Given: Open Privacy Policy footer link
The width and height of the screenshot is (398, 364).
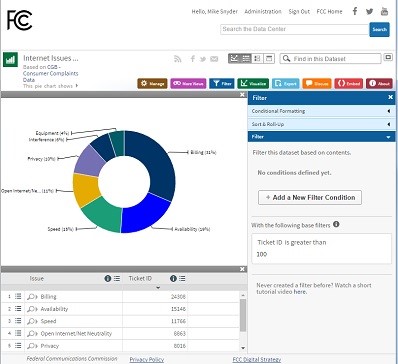Looking at the screenshot, I should coord(147,359).
